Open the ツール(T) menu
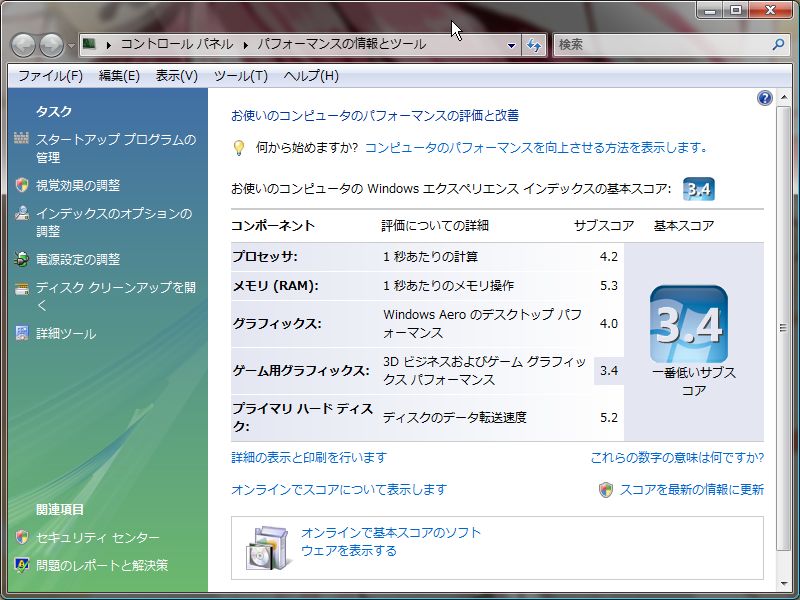 [240, 76]
